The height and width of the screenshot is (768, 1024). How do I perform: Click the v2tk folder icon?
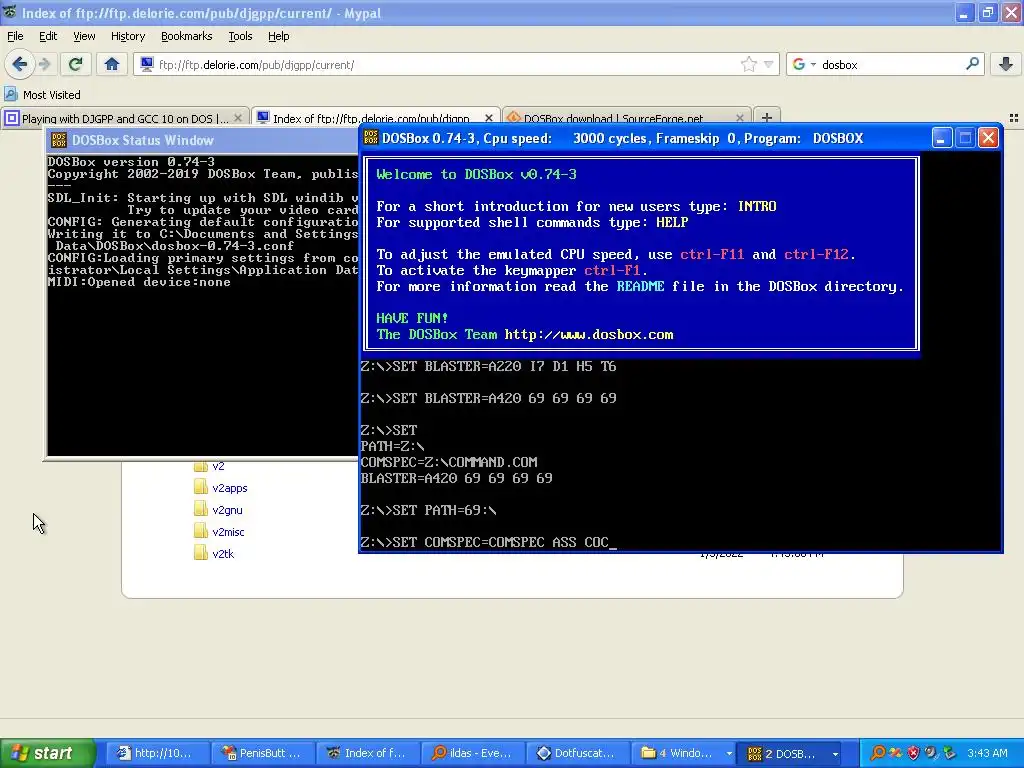click(x=200, y=553)
